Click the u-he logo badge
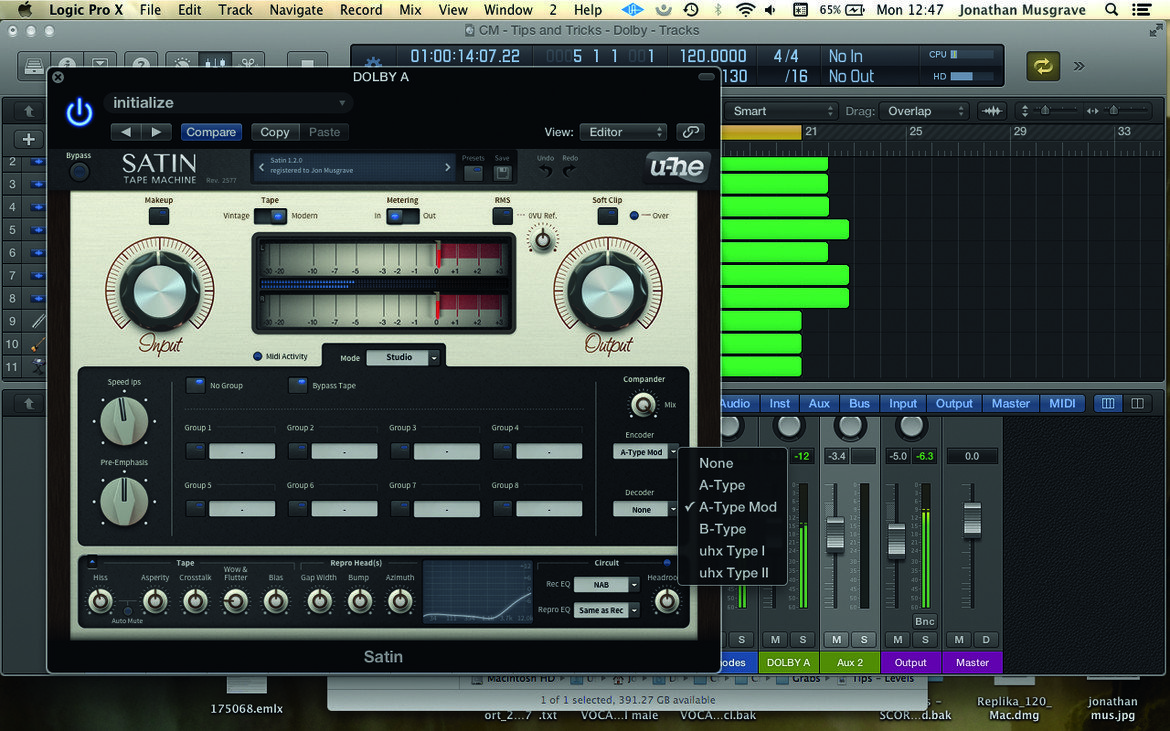 coord(676,167)
